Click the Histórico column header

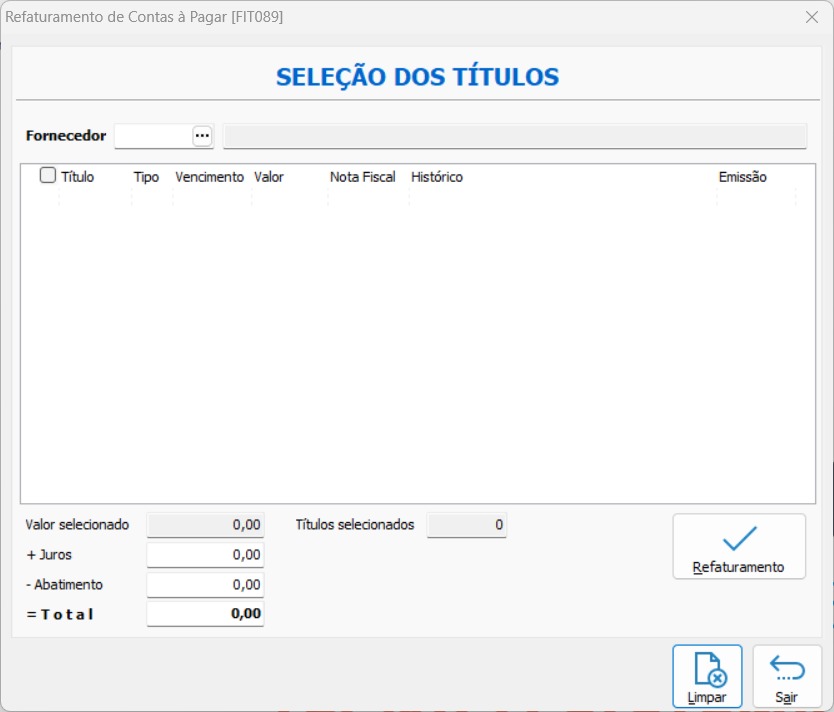pos(437,177)
